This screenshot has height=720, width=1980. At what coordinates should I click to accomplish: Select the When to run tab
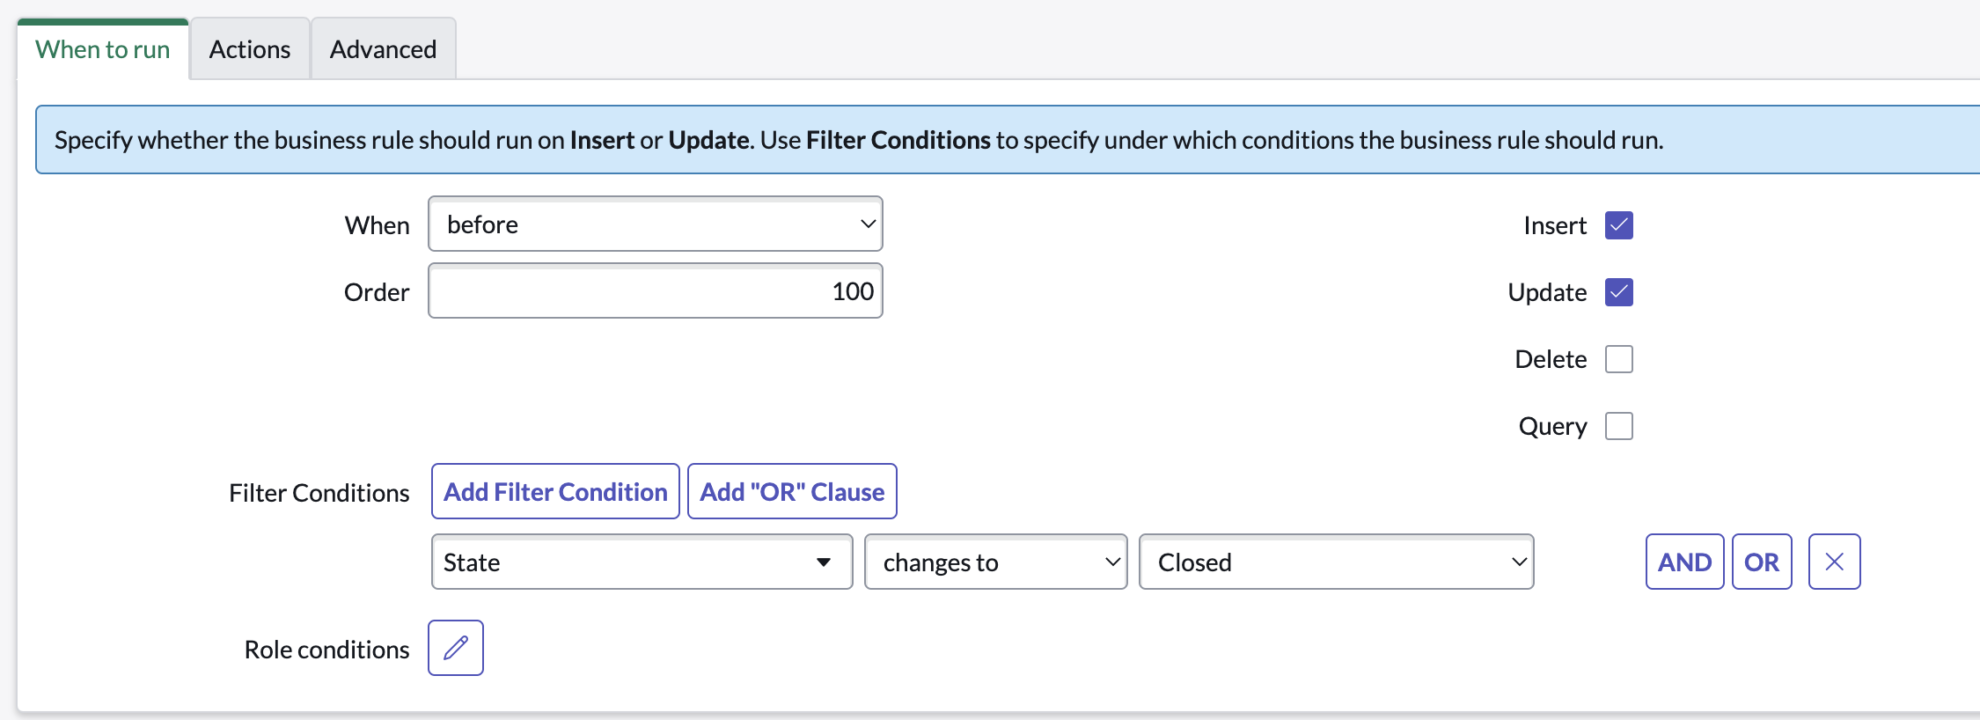[103, 48]
